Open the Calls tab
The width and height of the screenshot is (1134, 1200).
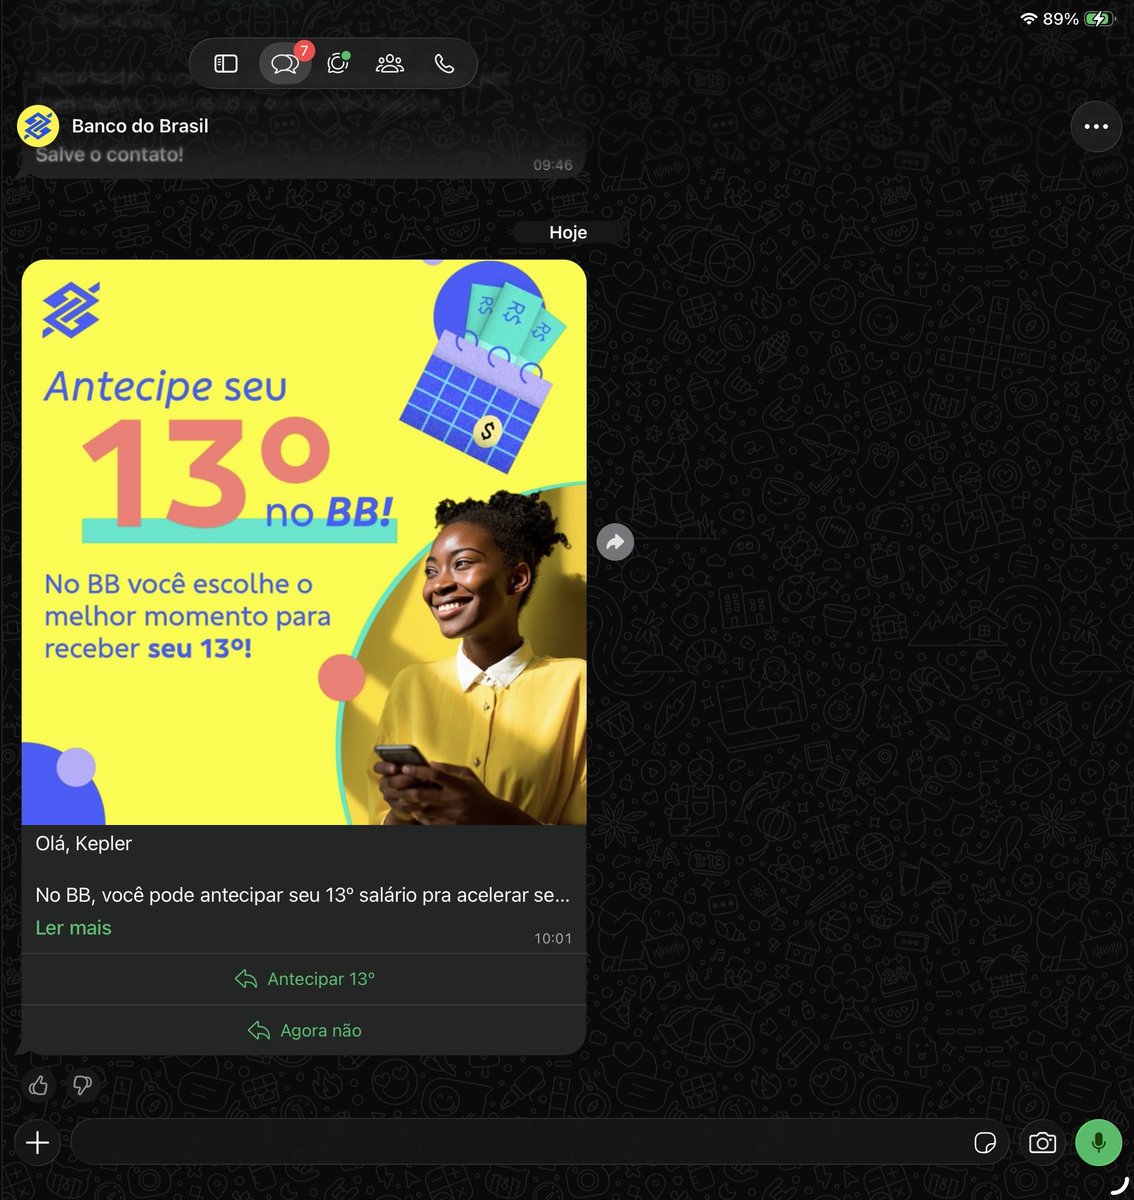pyautogui.click(x=444, y=64)
